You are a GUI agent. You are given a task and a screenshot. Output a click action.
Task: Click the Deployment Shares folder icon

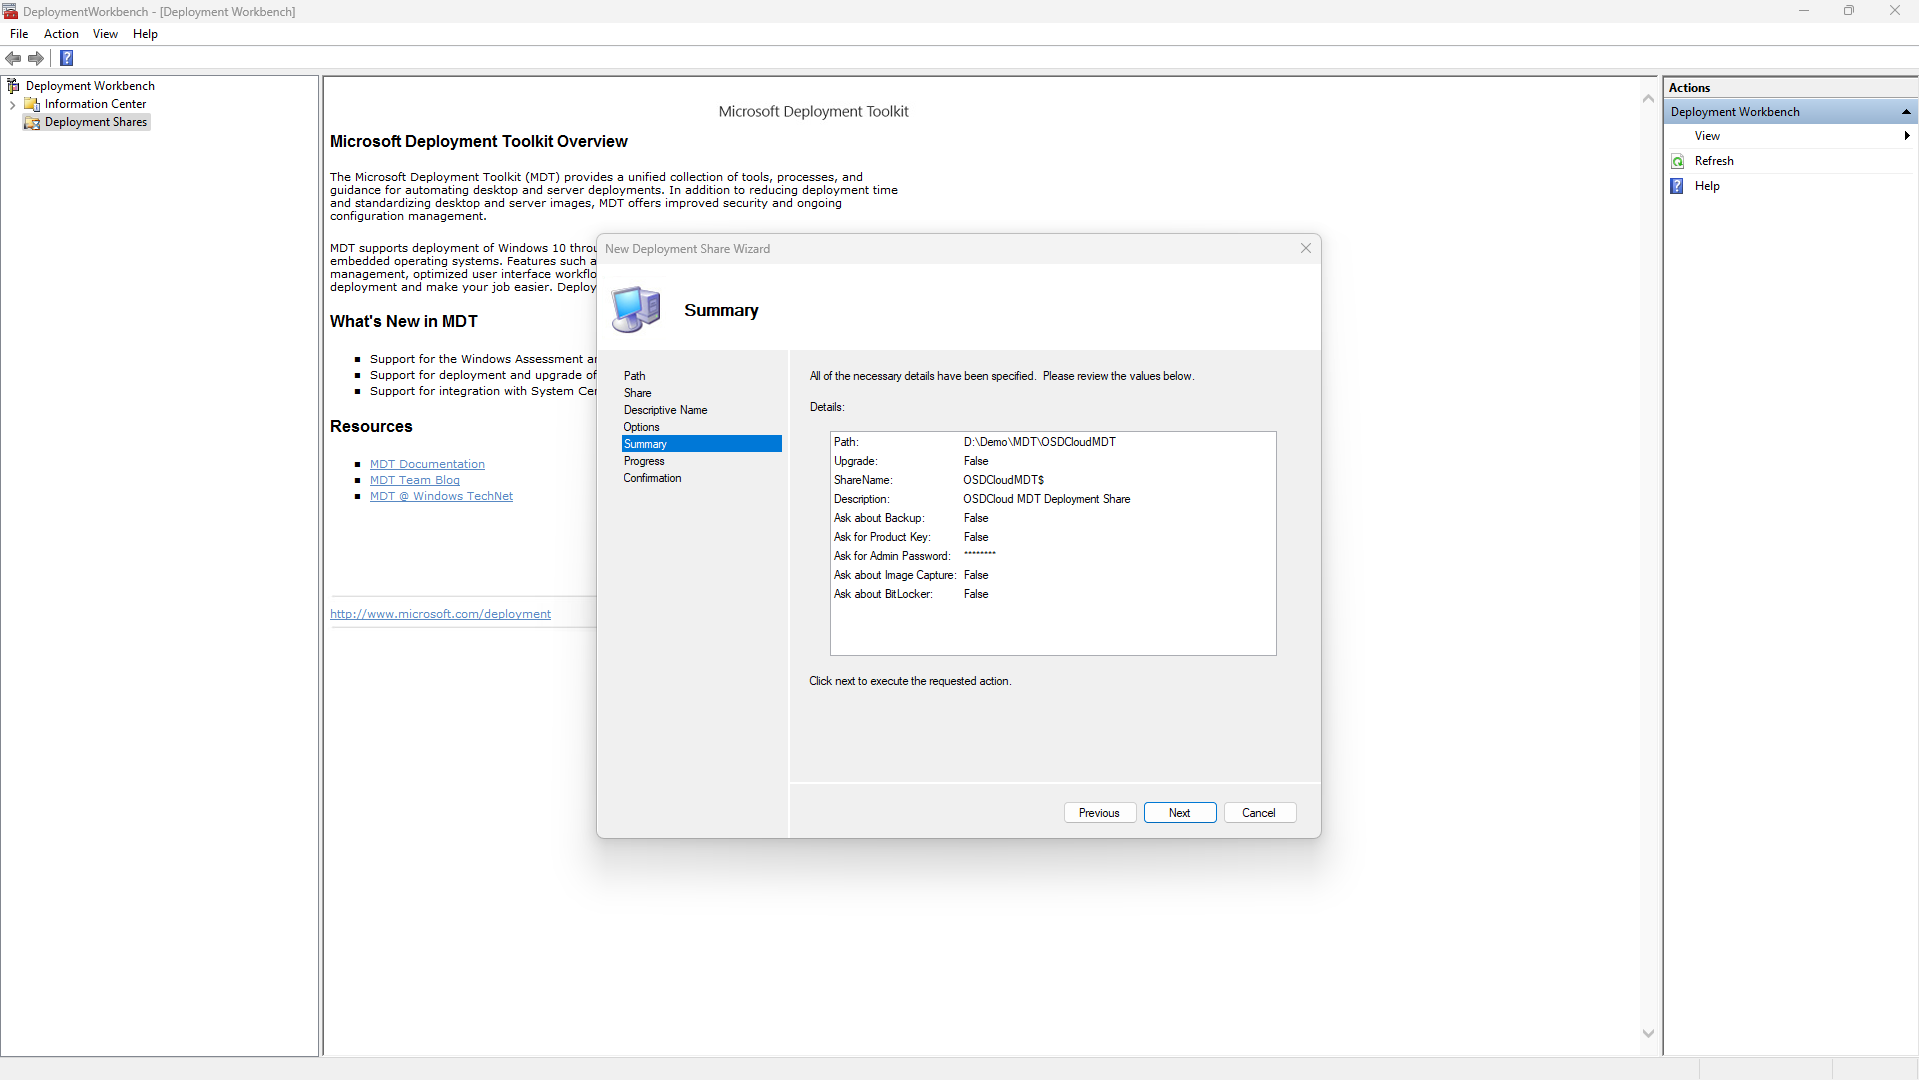32,122
